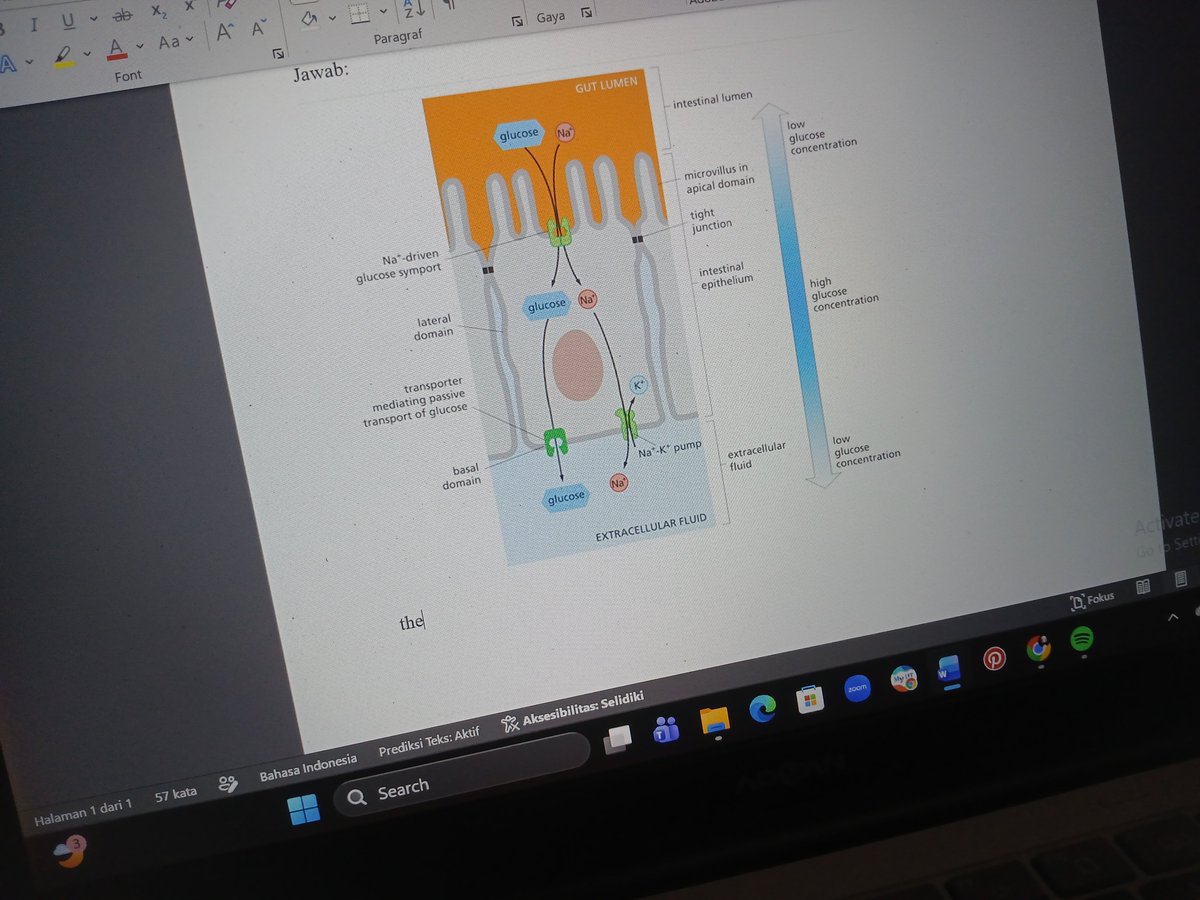Viewport: 1200px width, 900px height.
Task: Open Gaya styles pane launcher
Action: click(x=586, y=12)
